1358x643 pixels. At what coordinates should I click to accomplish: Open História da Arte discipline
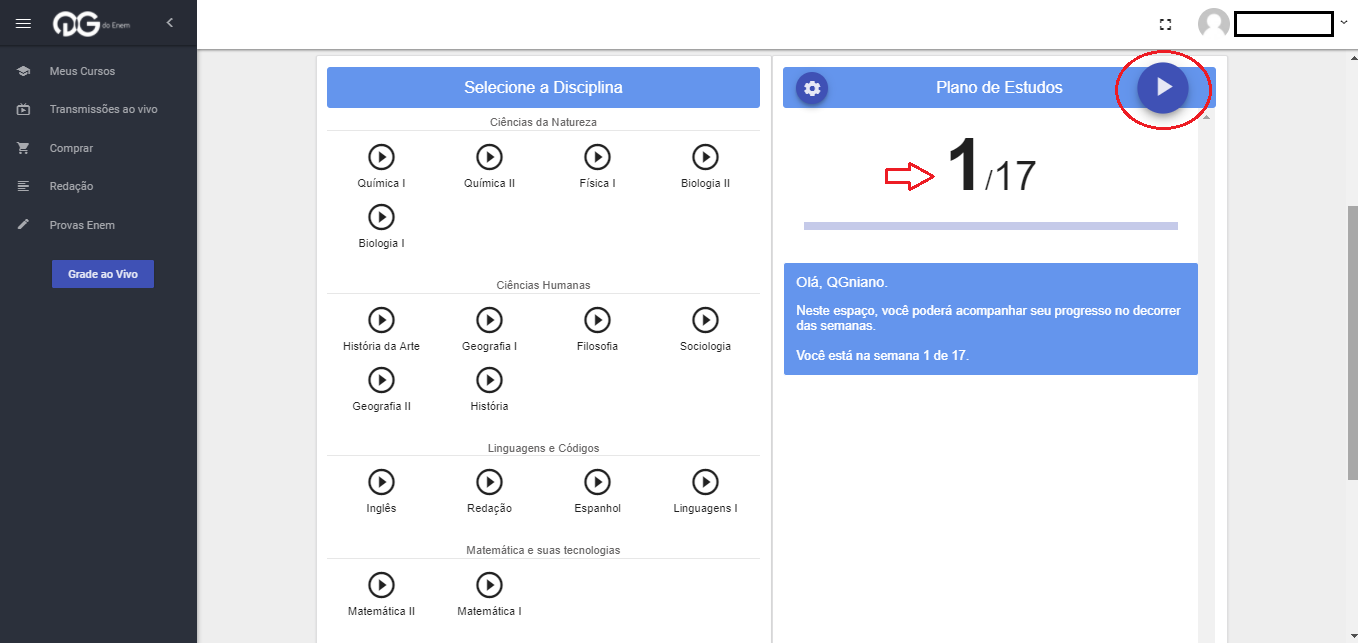pyautogui.click(x=381, y=320)
